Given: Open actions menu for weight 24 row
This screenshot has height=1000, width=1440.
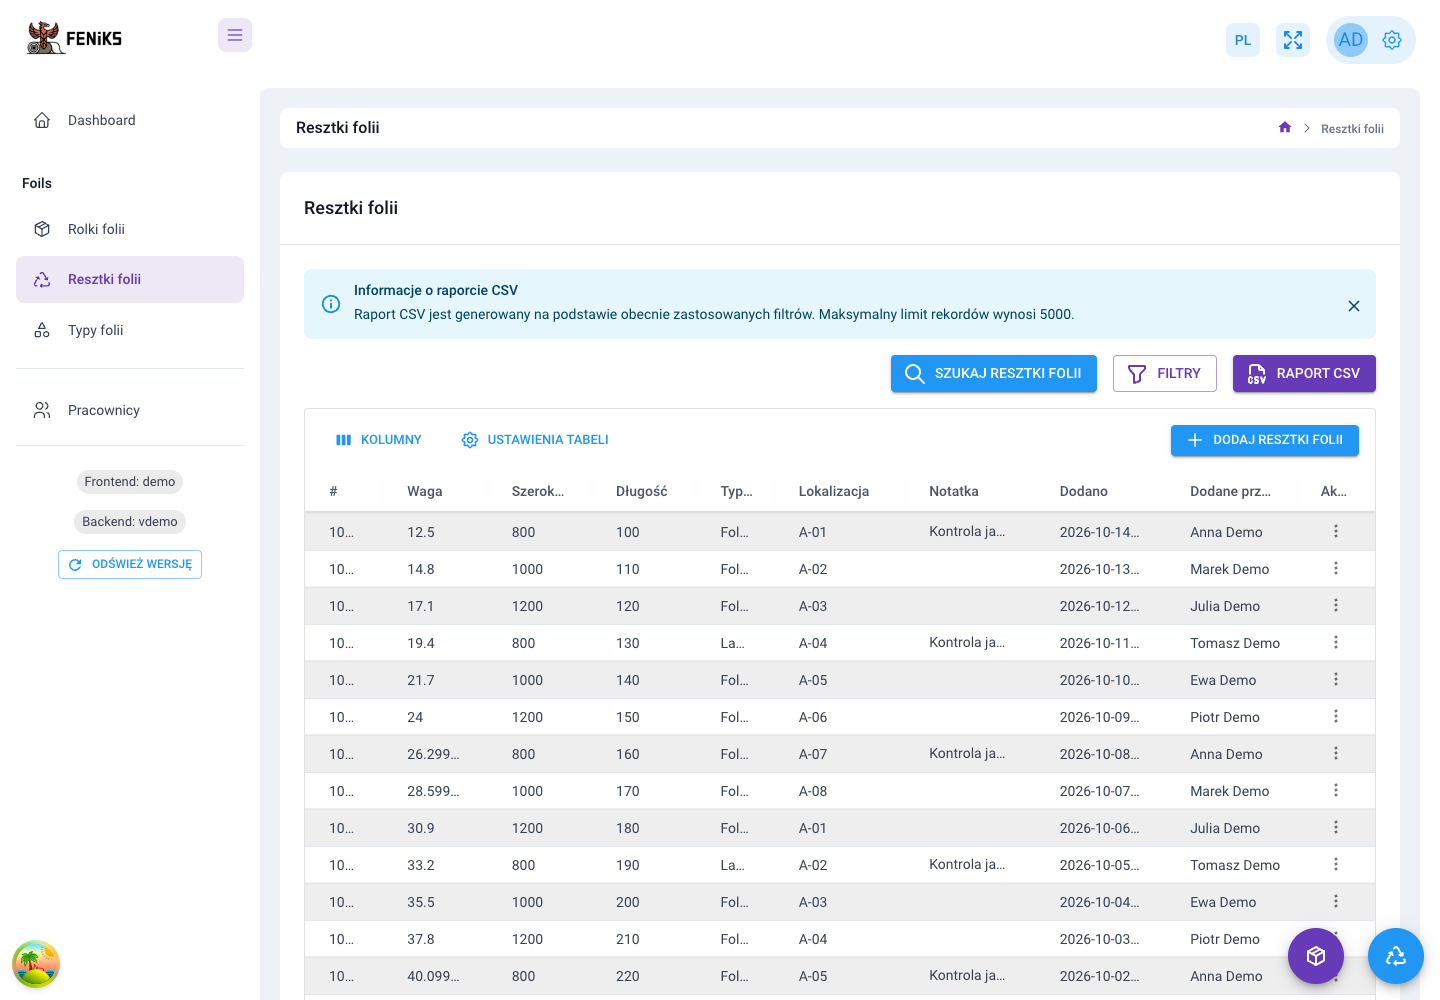Looking at the screenshot, I should [x=1336, y=716].
